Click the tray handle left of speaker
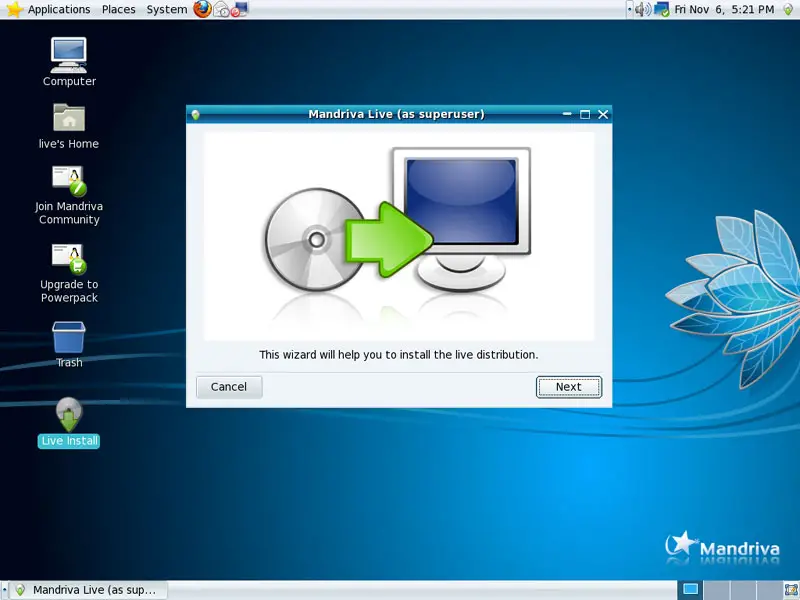The width and height of the screenshot is (800, 600). [x=630, y=9]
